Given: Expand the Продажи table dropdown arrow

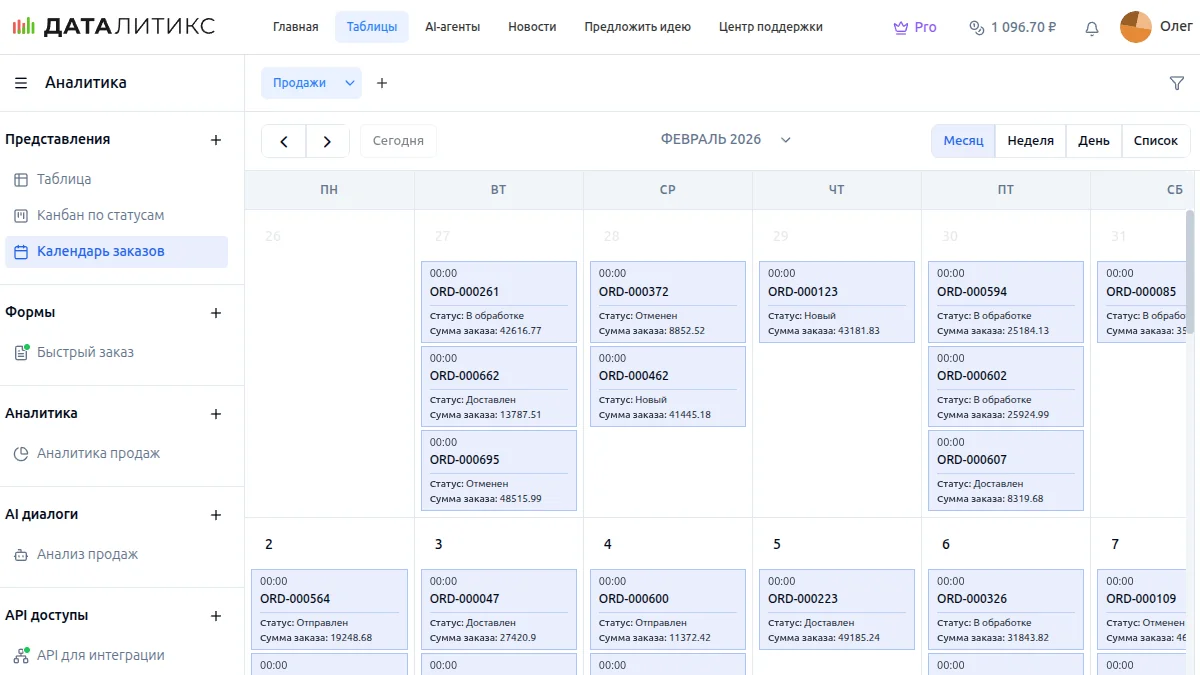Looking at the screenshot, I should tap(350, 83).
